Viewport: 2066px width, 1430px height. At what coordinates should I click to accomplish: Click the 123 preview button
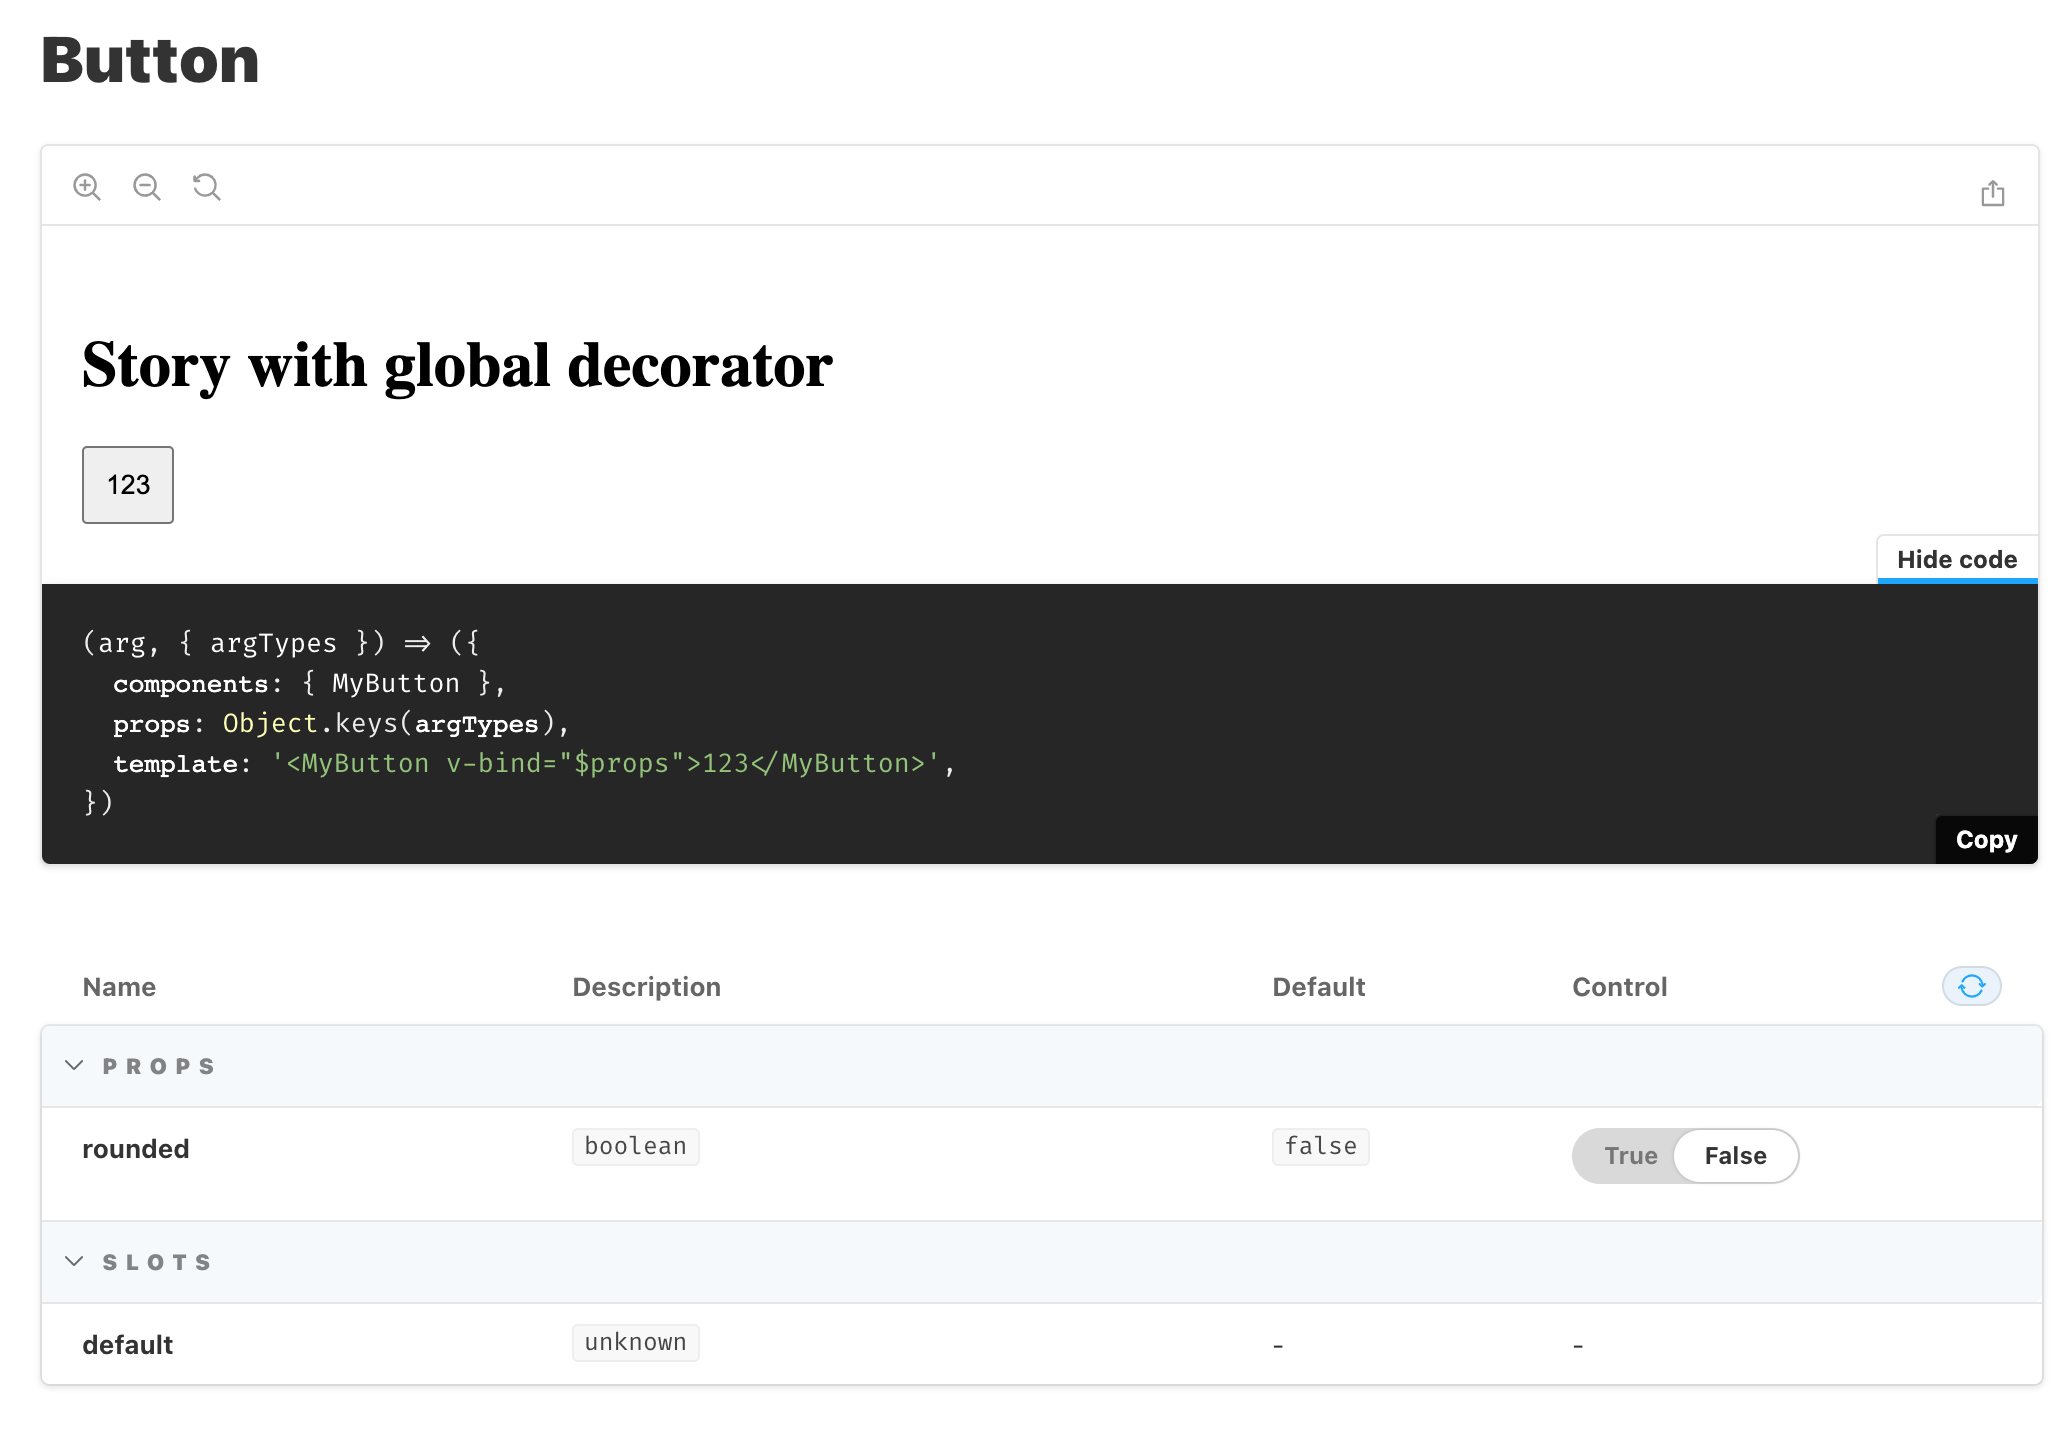click(127, 484)
